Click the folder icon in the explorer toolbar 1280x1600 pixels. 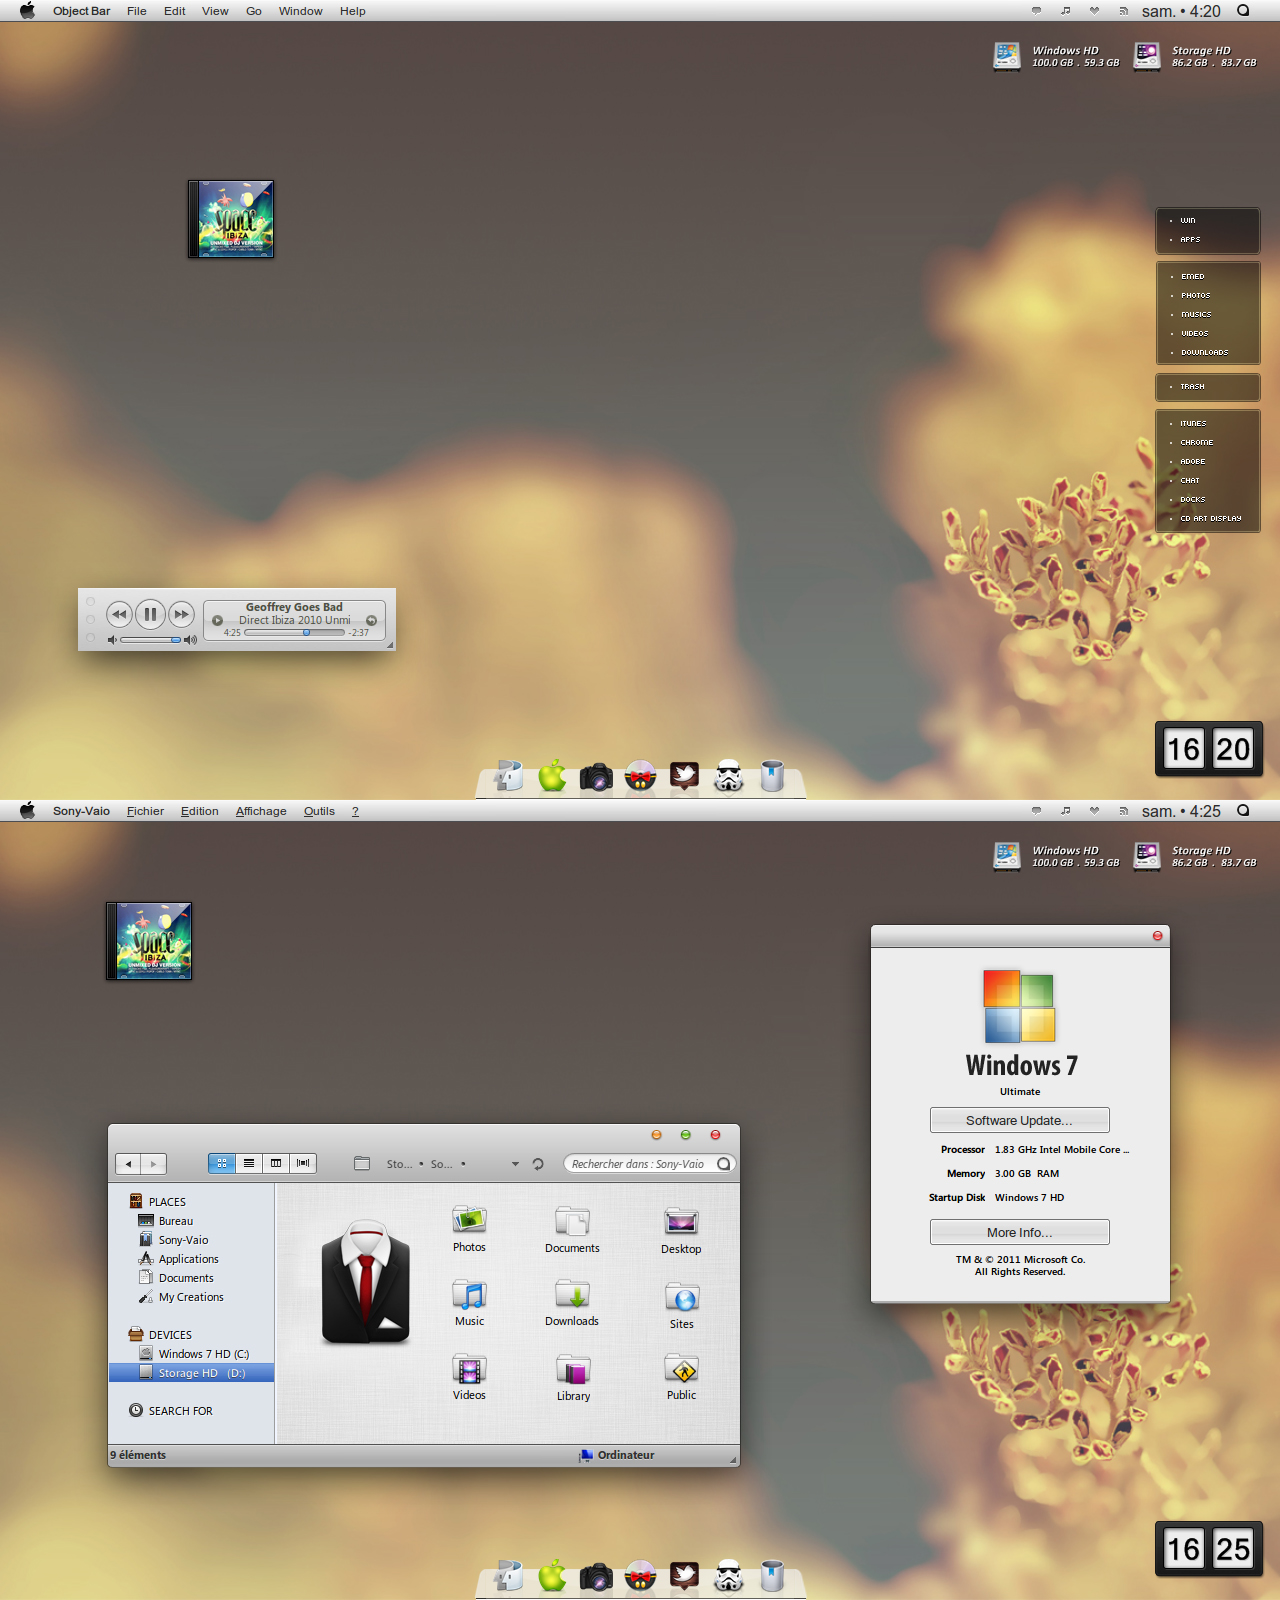362,1163
